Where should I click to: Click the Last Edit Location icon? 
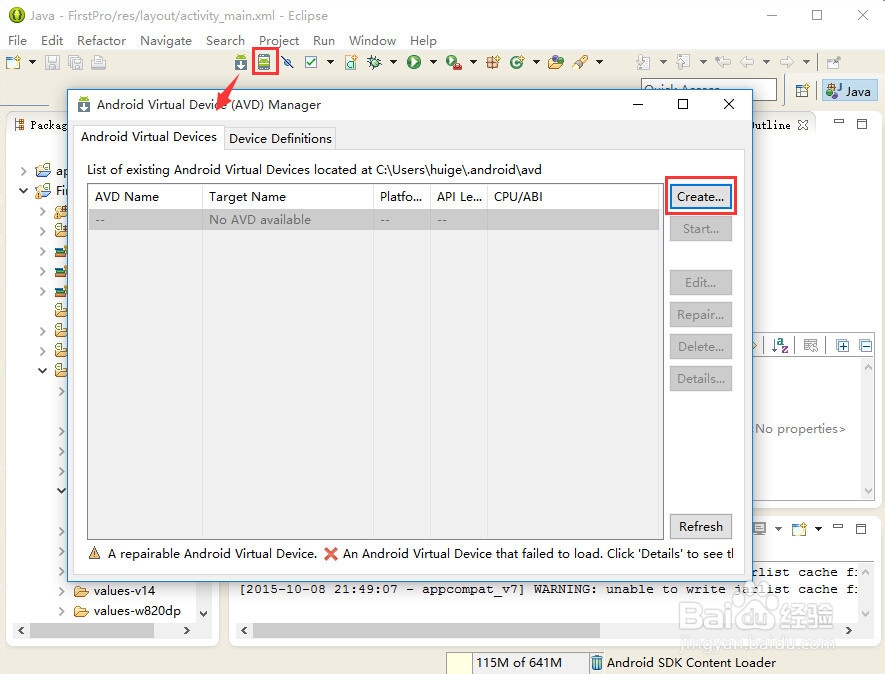tap(722, 62)
